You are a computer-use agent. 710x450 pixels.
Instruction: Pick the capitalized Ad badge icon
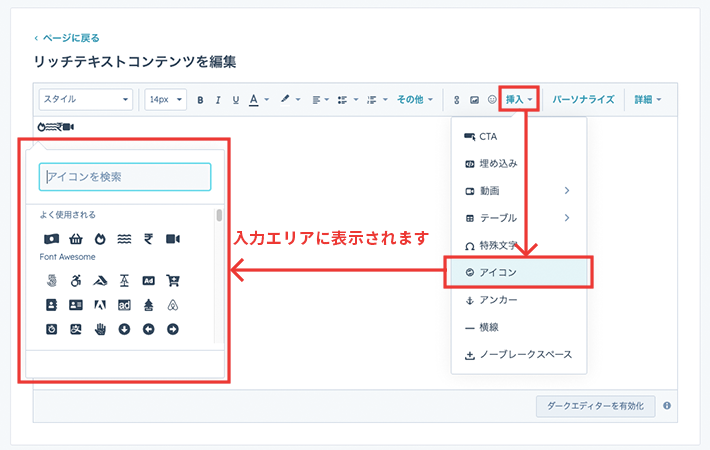[149, 281]
